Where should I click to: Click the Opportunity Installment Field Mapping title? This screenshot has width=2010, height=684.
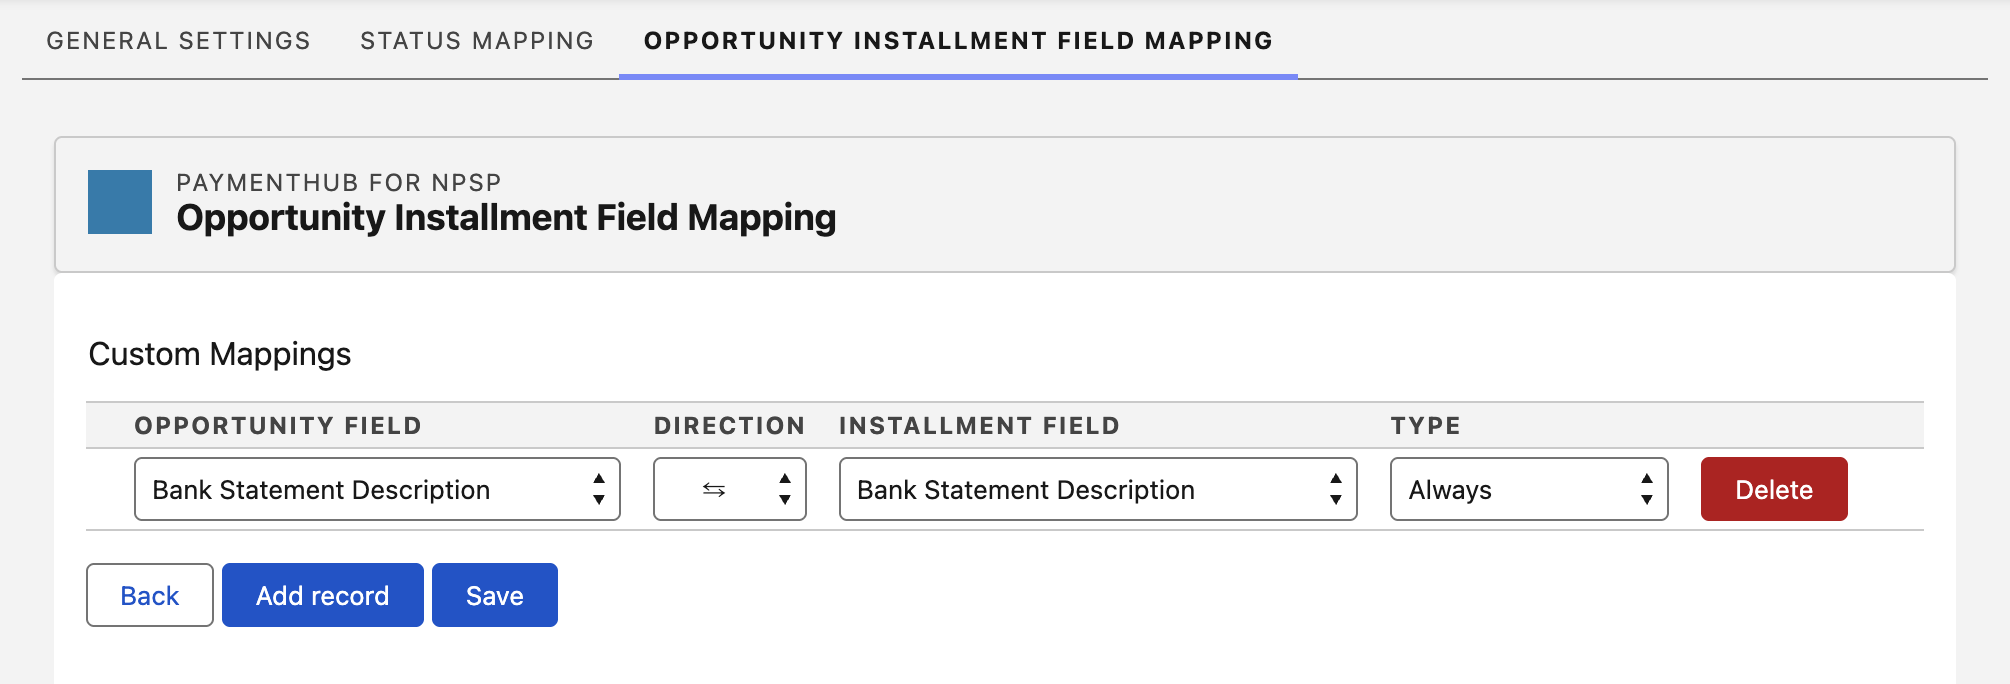pos(505,216)
